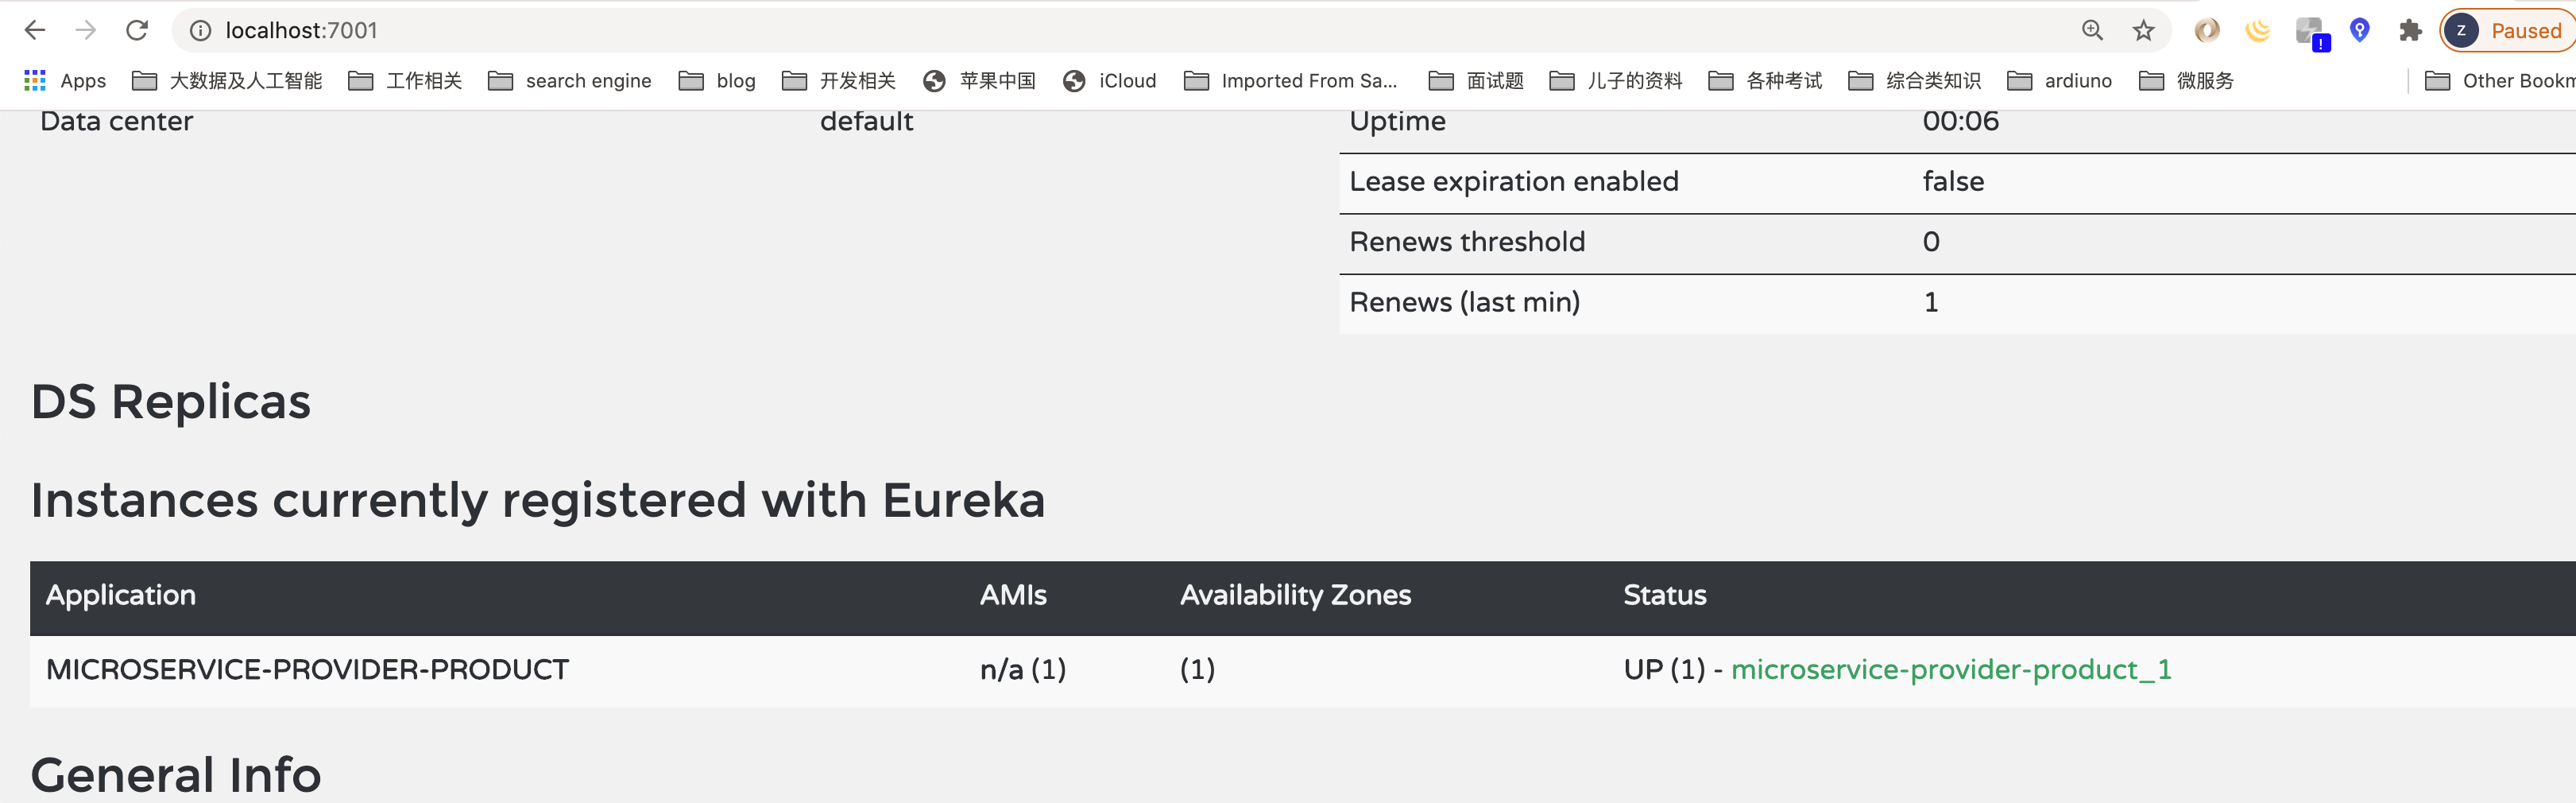Open the Imported From Sa... folder

[x=1290, y=81]
